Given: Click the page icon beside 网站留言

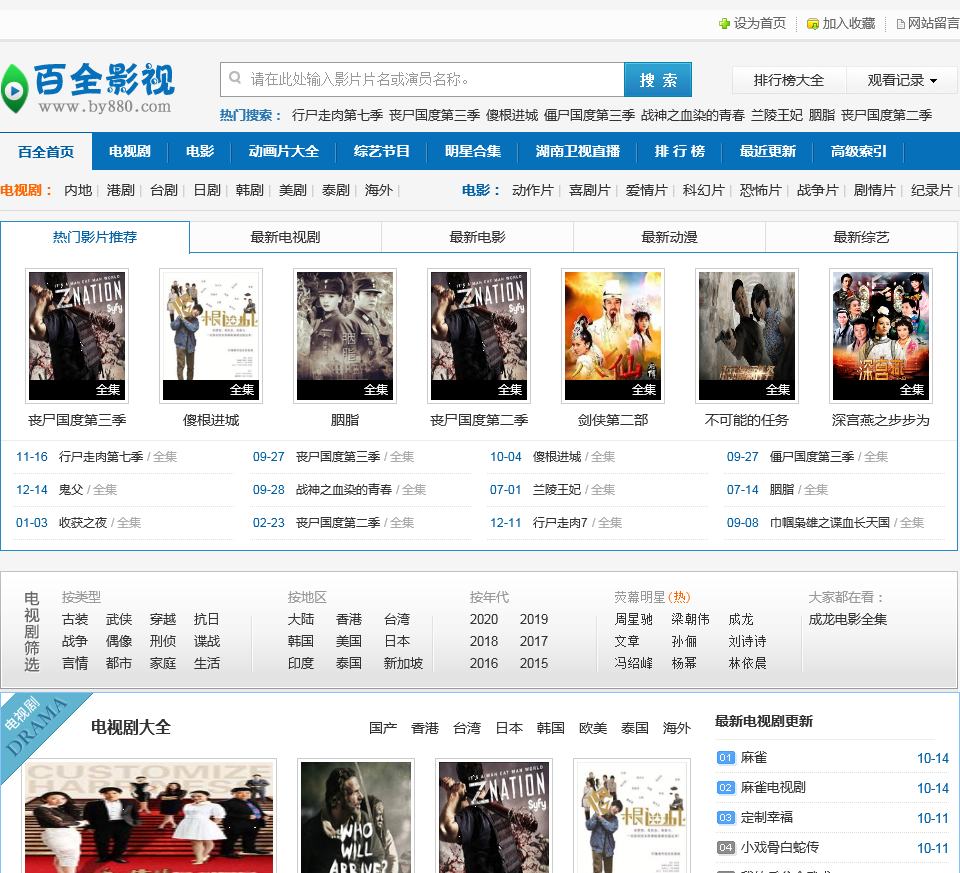Looking at the screenshot, I should [x=901, y=24].
